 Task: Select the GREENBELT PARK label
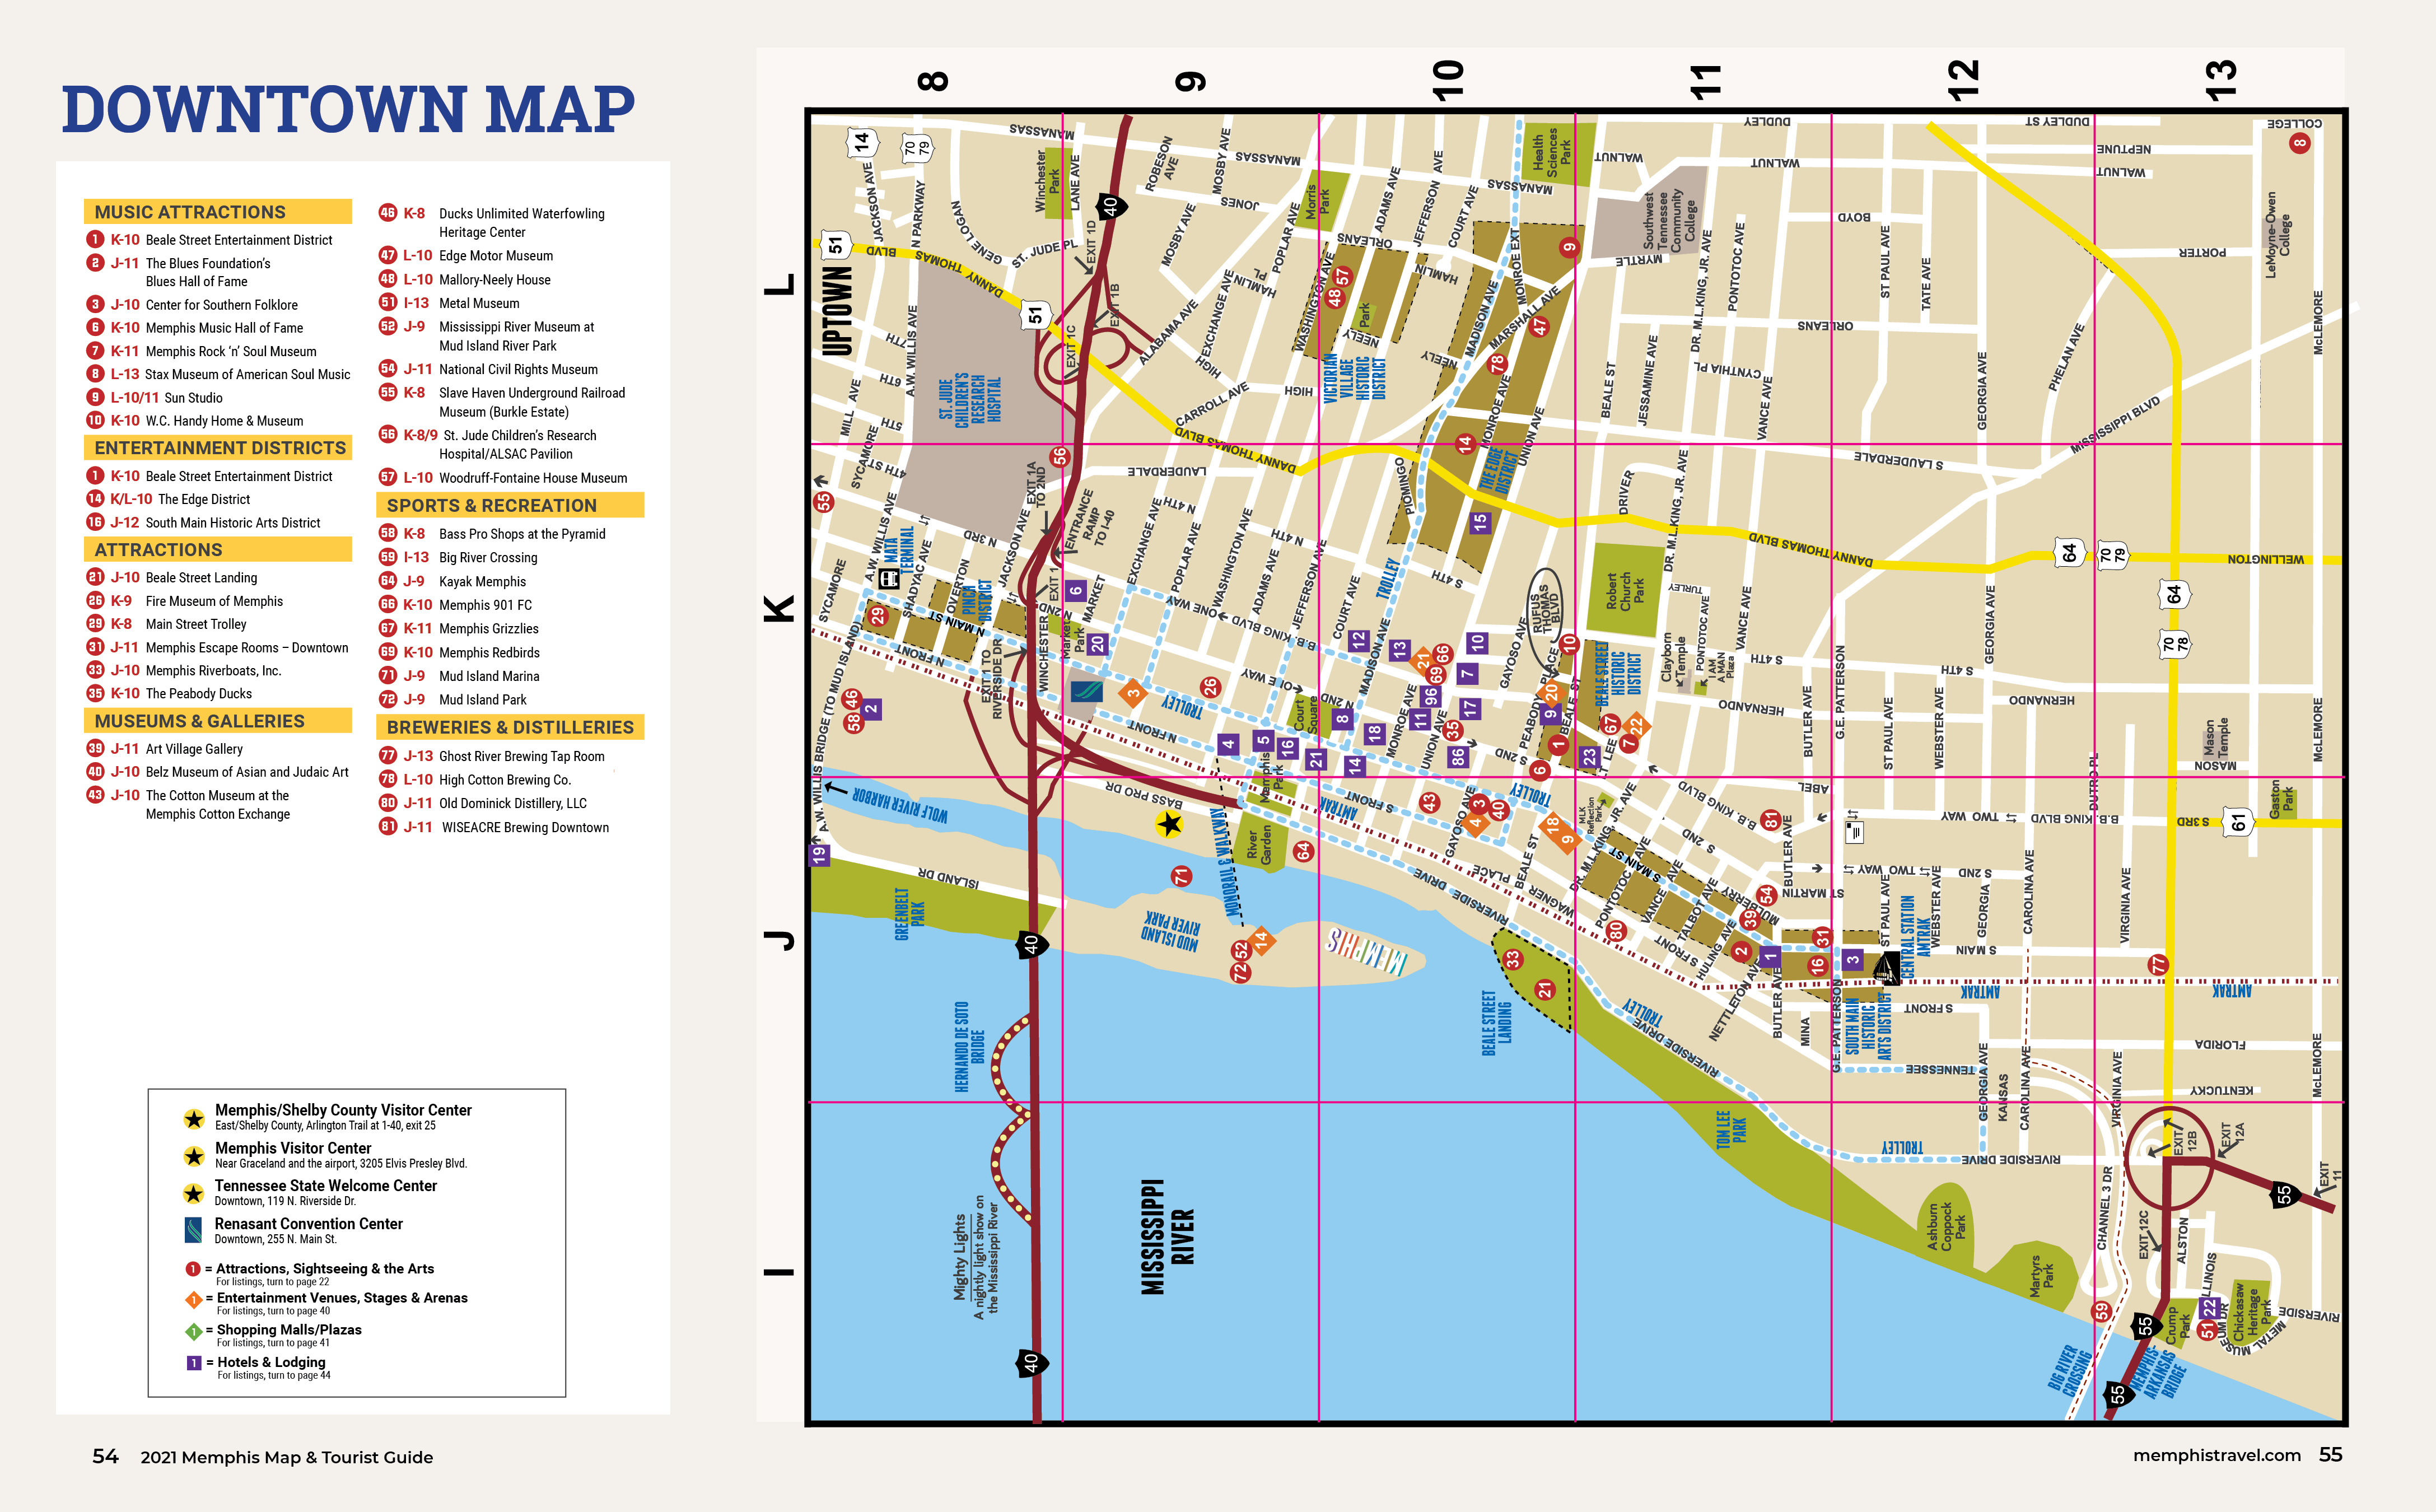909,914
